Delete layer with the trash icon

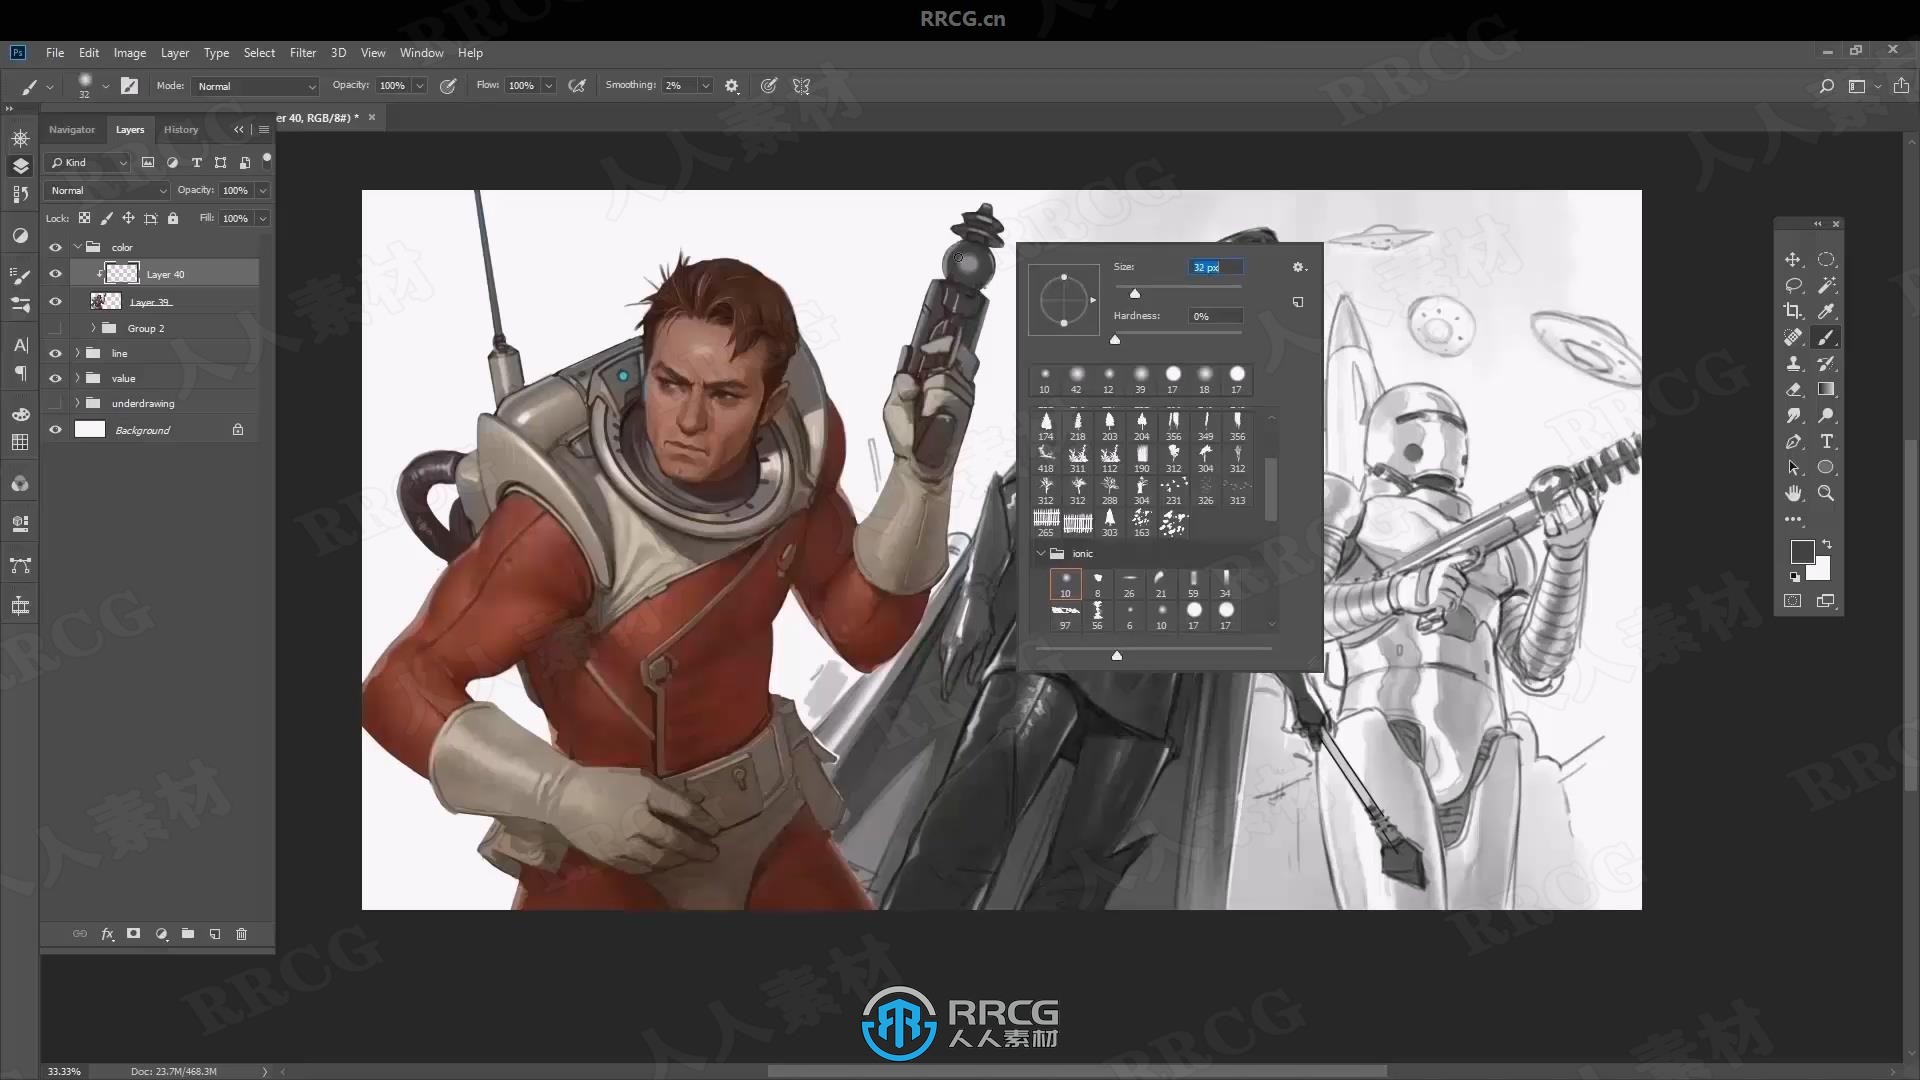tap(241, 934)
